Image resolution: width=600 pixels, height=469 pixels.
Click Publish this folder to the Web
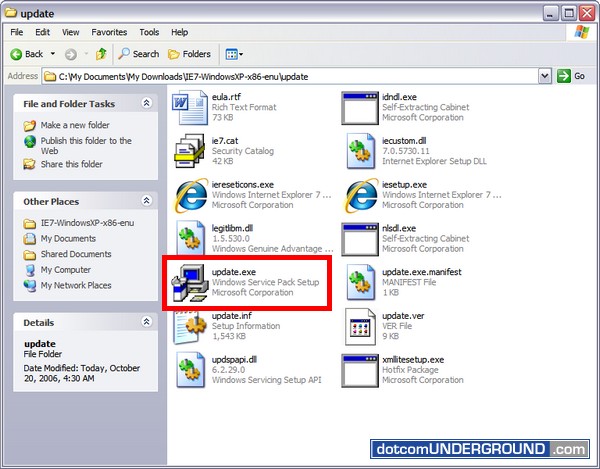[86, 146]
